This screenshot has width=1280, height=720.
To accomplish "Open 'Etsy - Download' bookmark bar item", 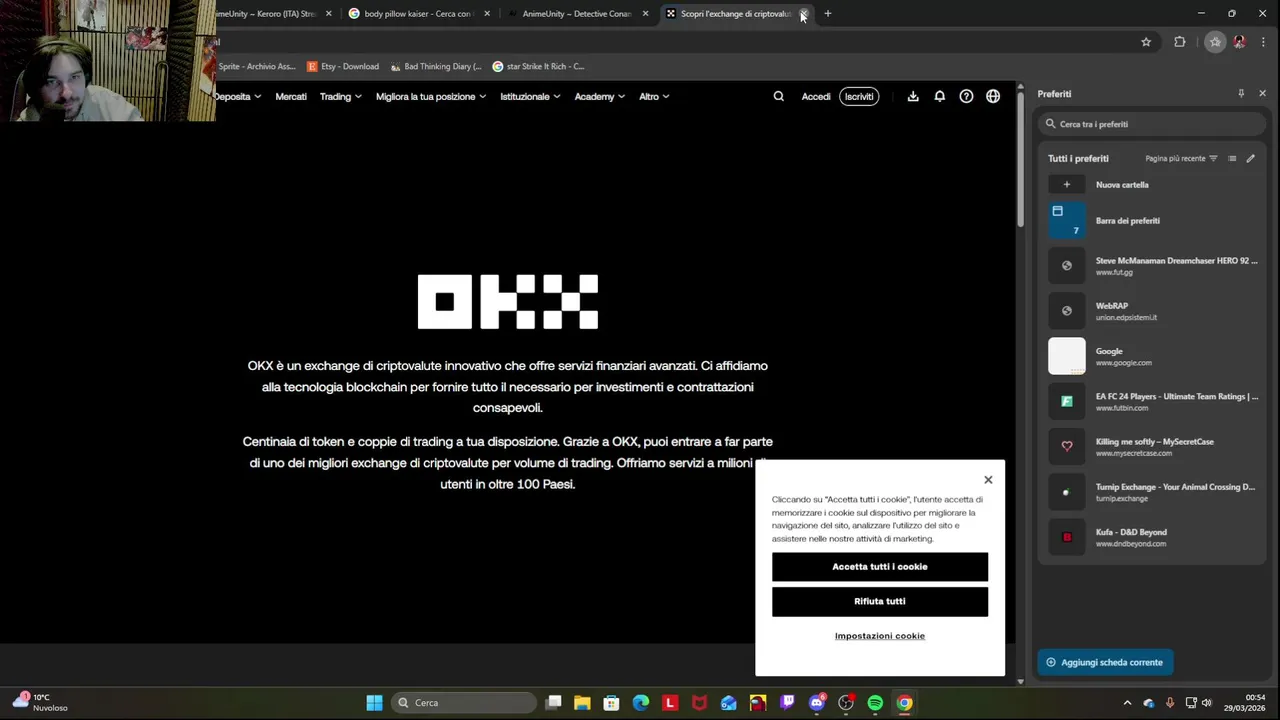I will [x=343, y=66].
